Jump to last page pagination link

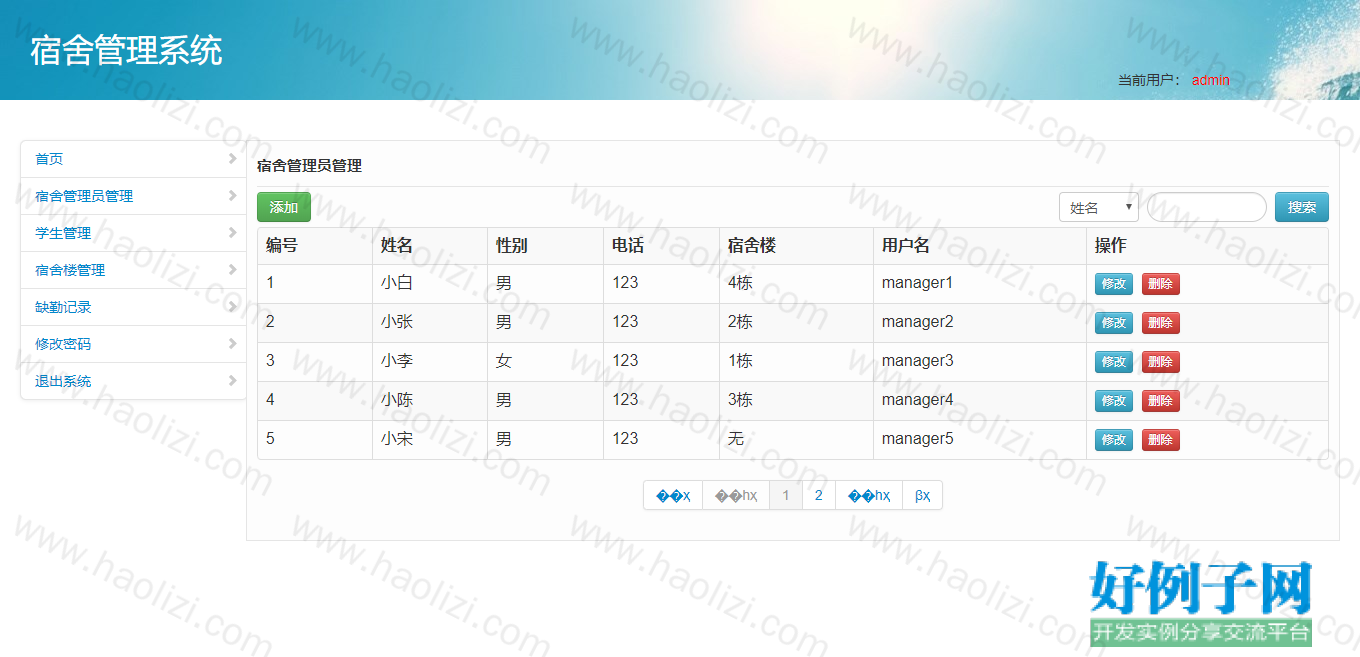[x=923, y=496]
